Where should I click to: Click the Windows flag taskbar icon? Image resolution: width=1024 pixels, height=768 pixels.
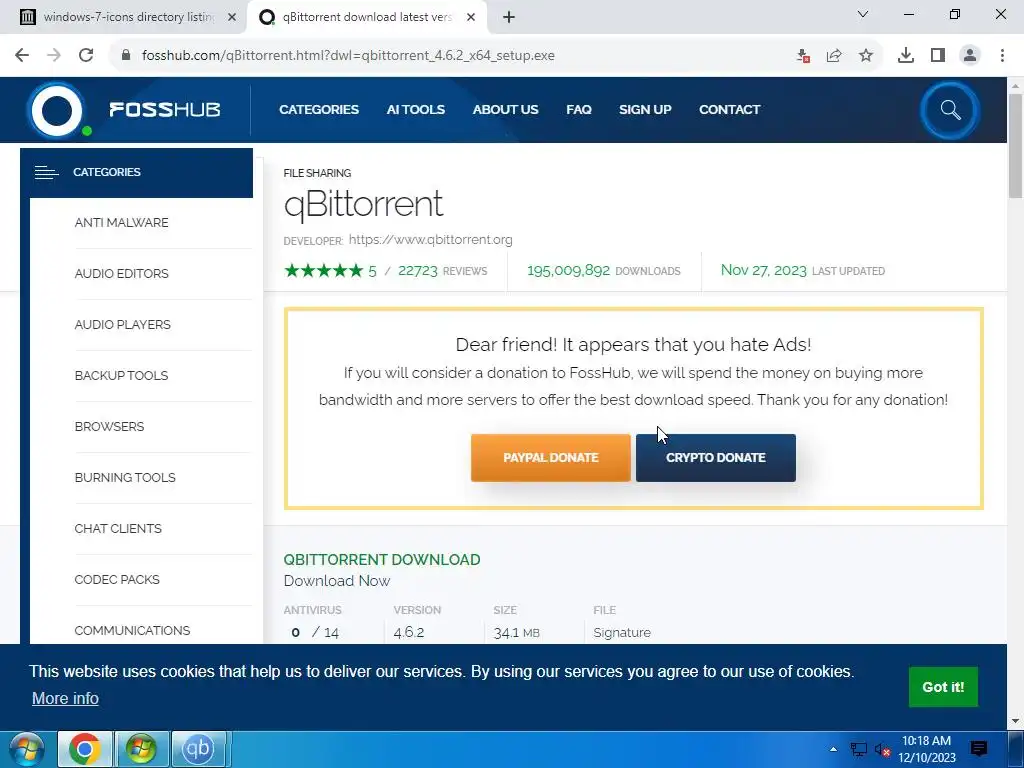tap(142, 749)
